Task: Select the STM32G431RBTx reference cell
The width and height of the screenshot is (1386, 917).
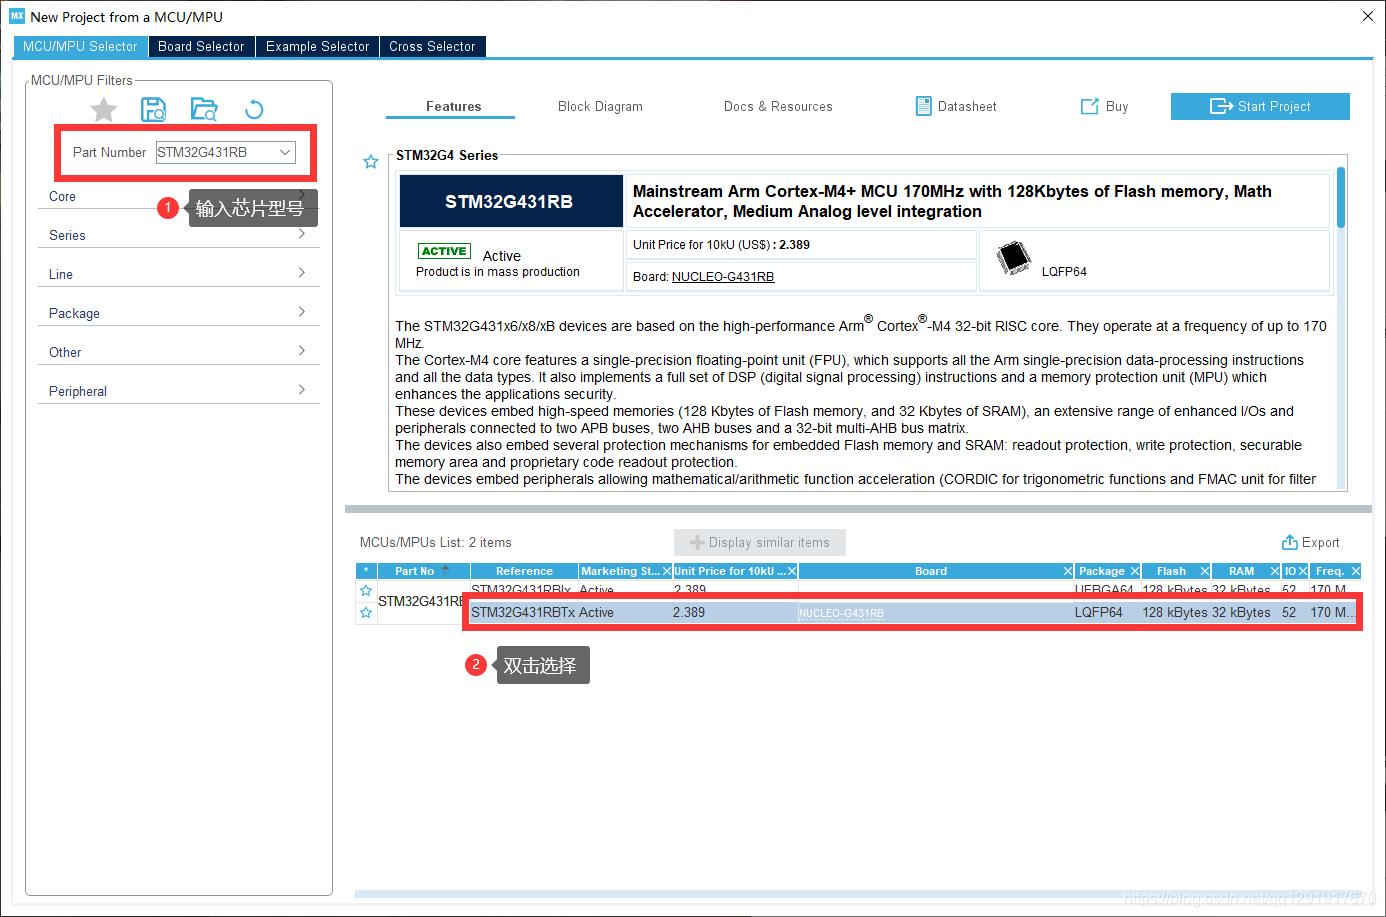Action: (523, 612)
